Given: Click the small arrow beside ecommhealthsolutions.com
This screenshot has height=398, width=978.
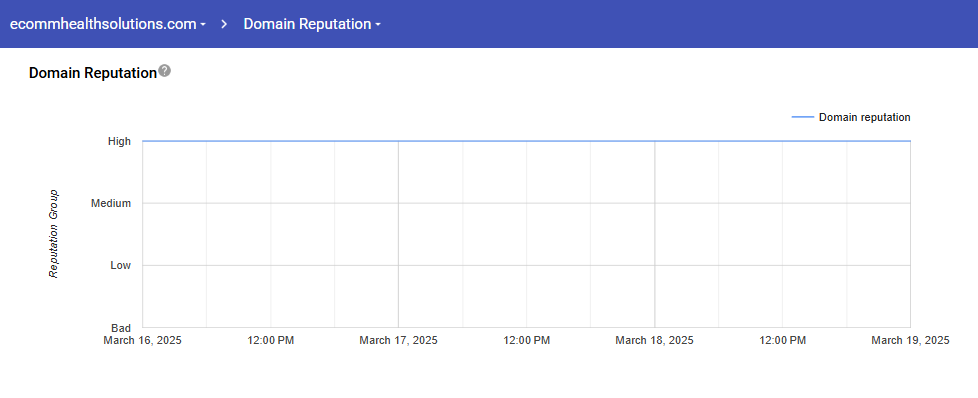Looking at the screenshot, I should (x=203, y=25).
